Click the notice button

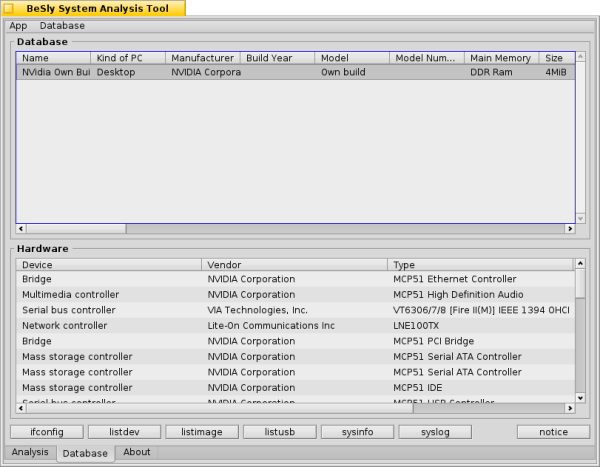pyautogui.click(x=553, y=432)
